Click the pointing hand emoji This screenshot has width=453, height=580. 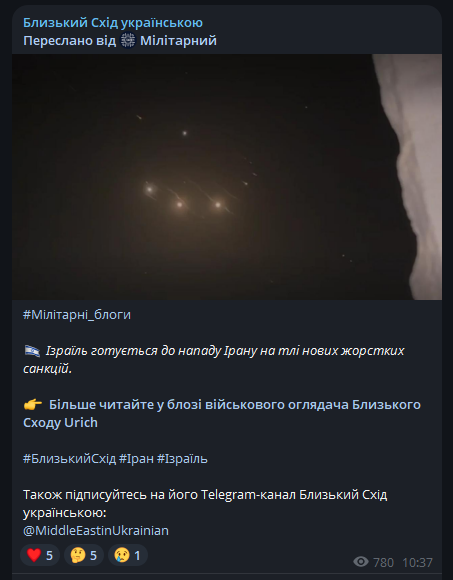[x=33, y=405]
